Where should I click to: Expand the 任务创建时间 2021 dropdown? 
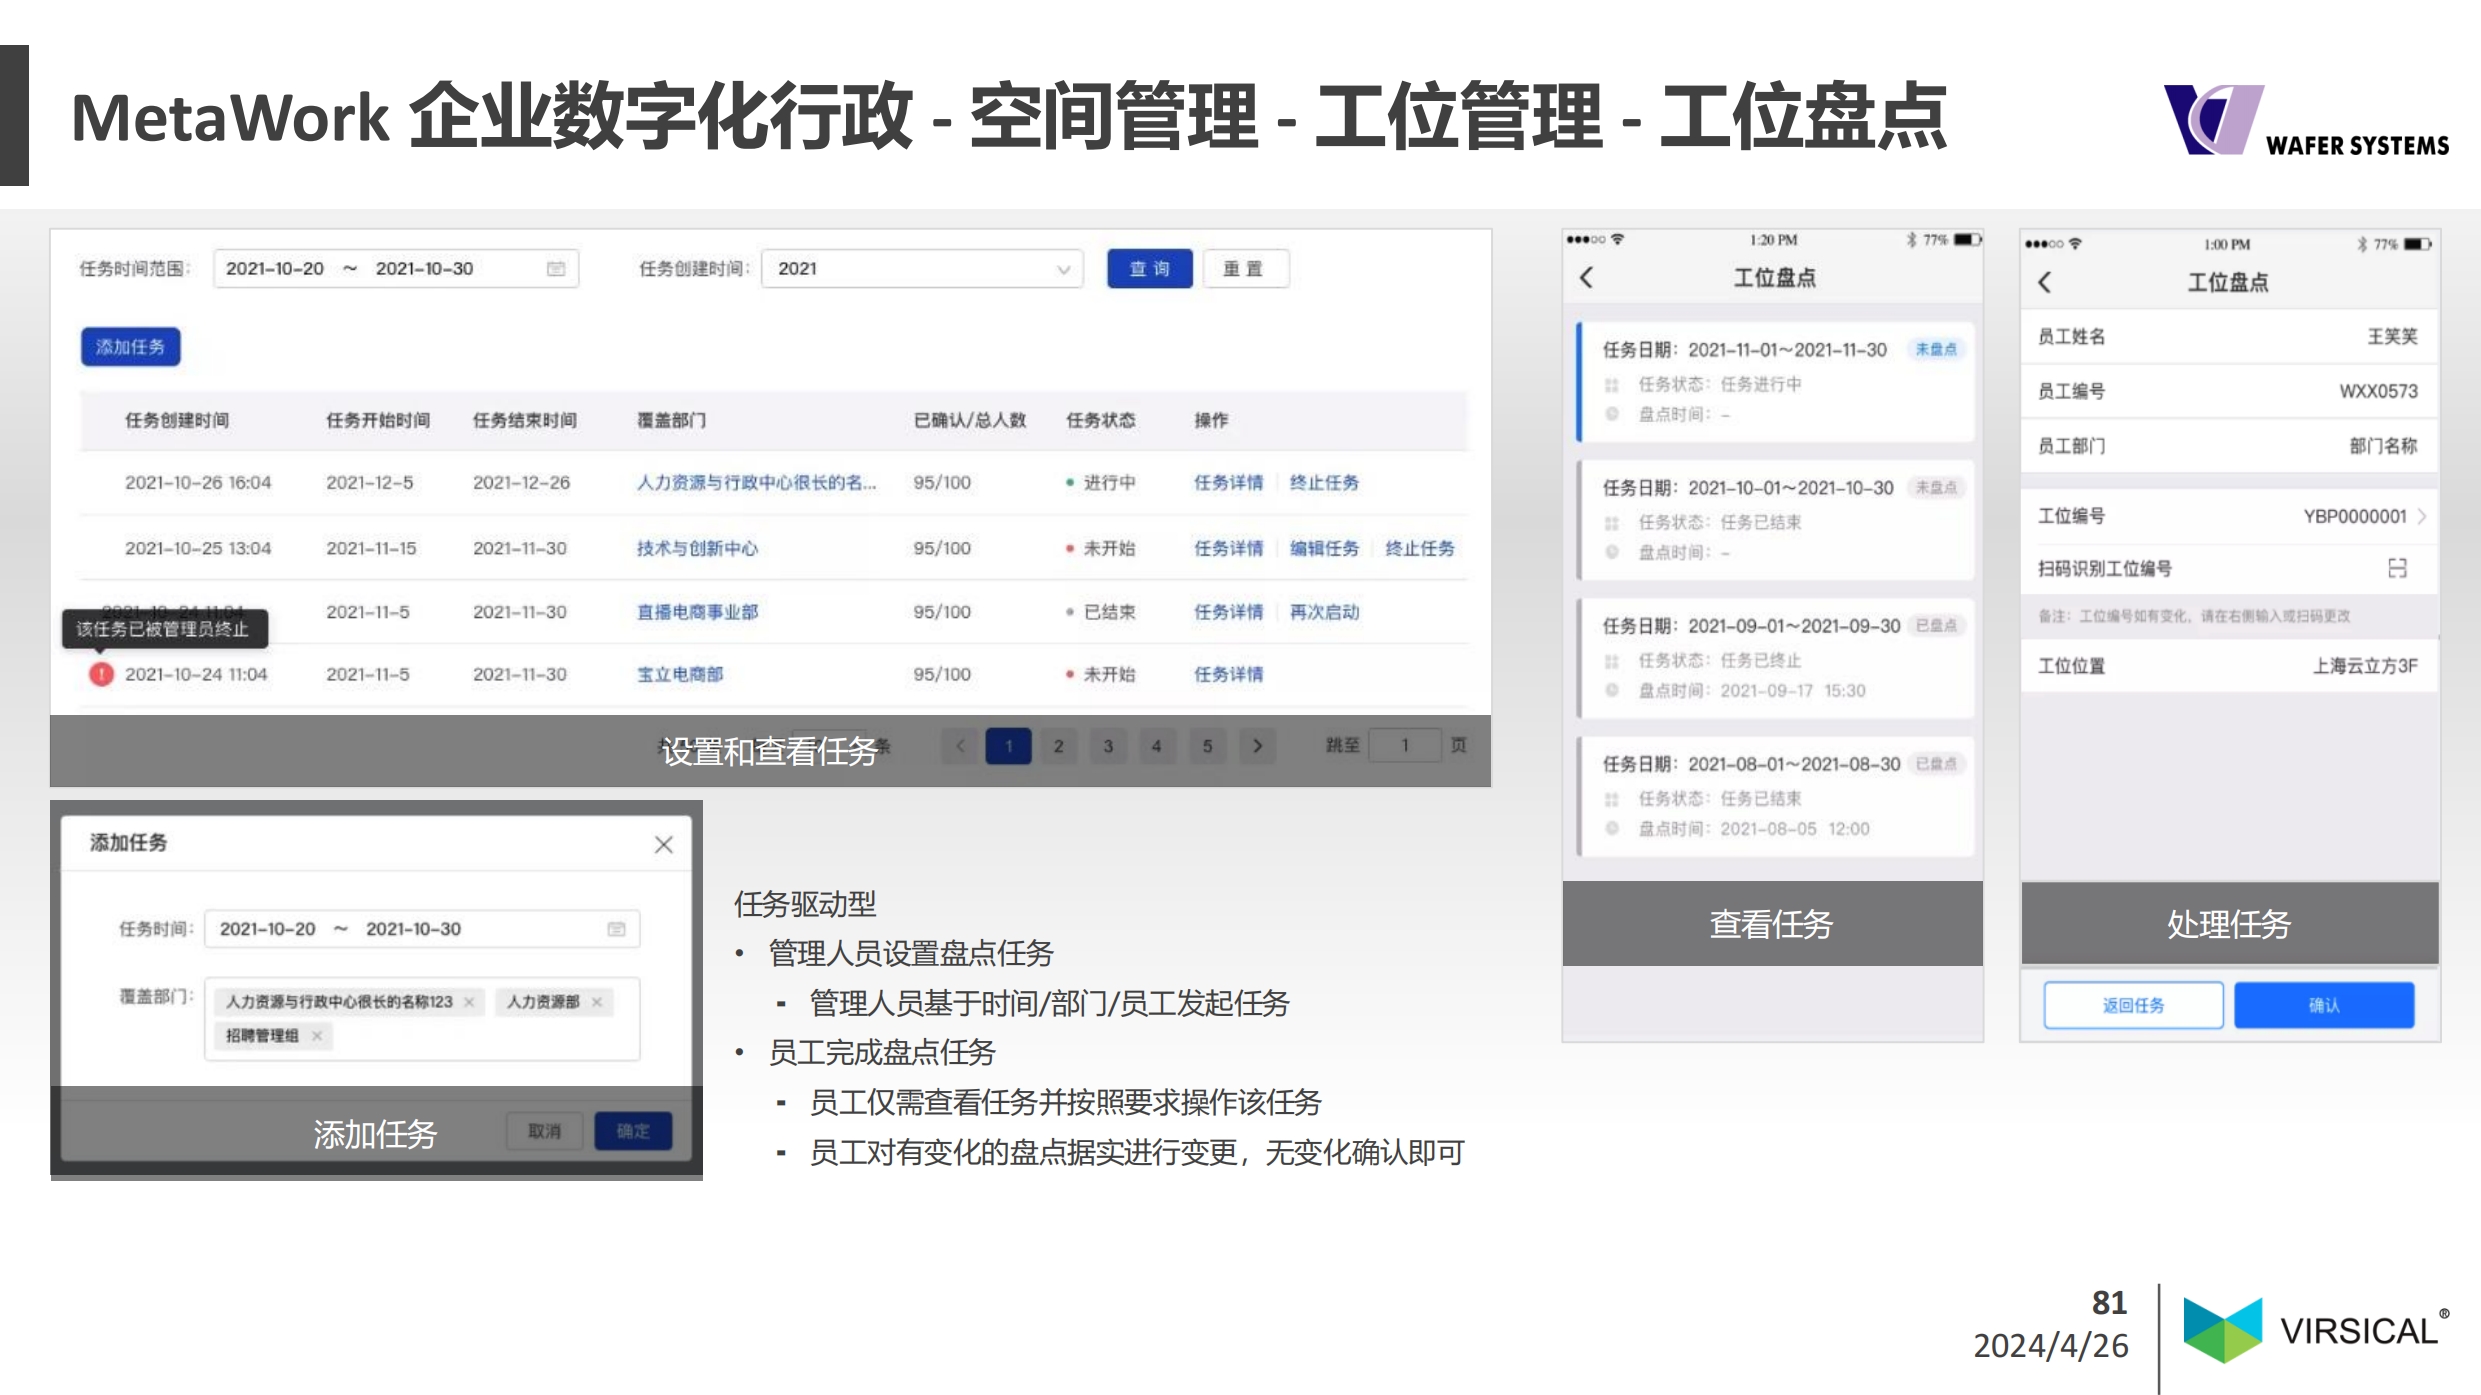922,269
